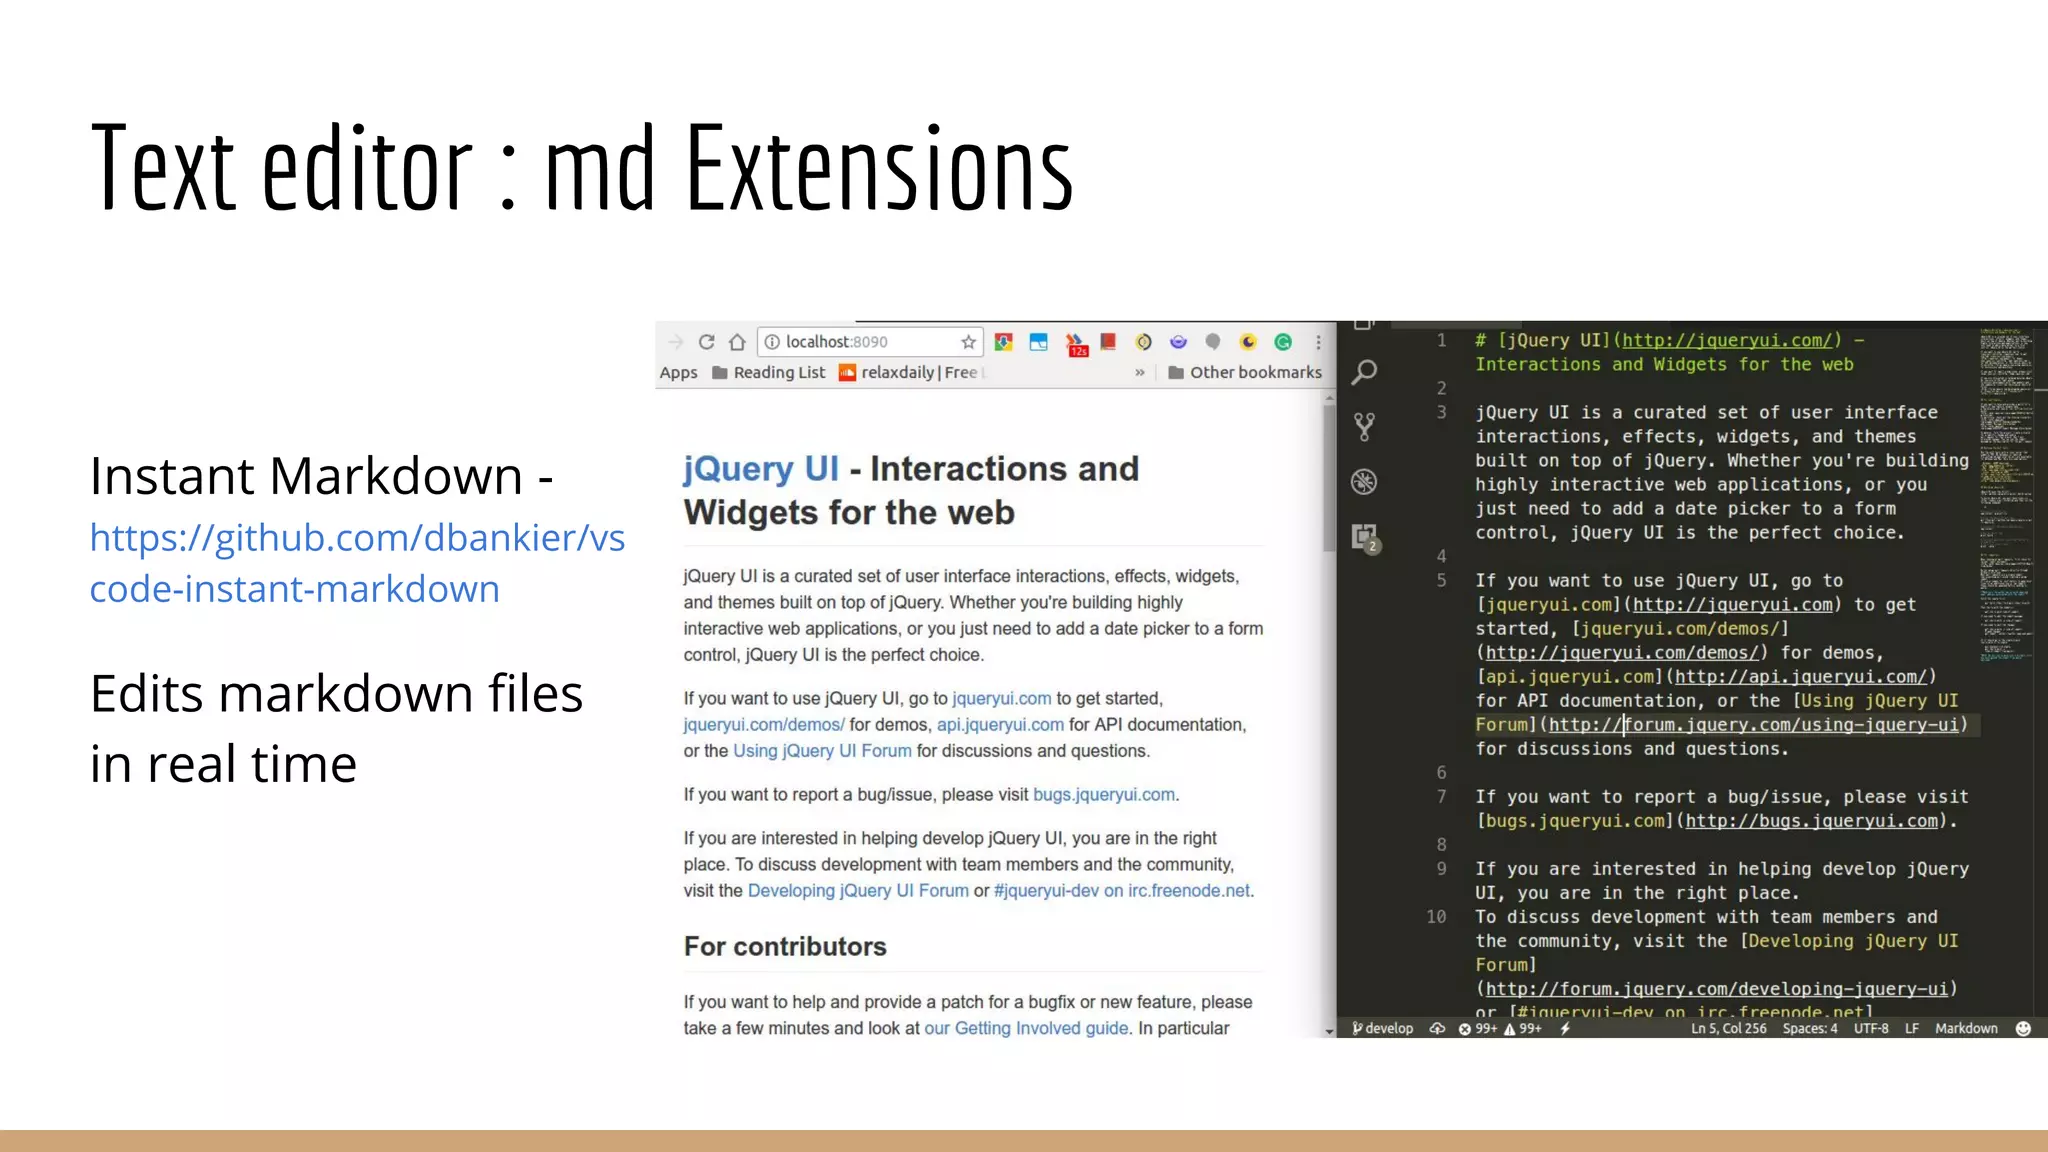This screenshot has width=2048, height=1152.
Task: Click the lightning bolt status bar icon
Action: click(1565, 1028)
